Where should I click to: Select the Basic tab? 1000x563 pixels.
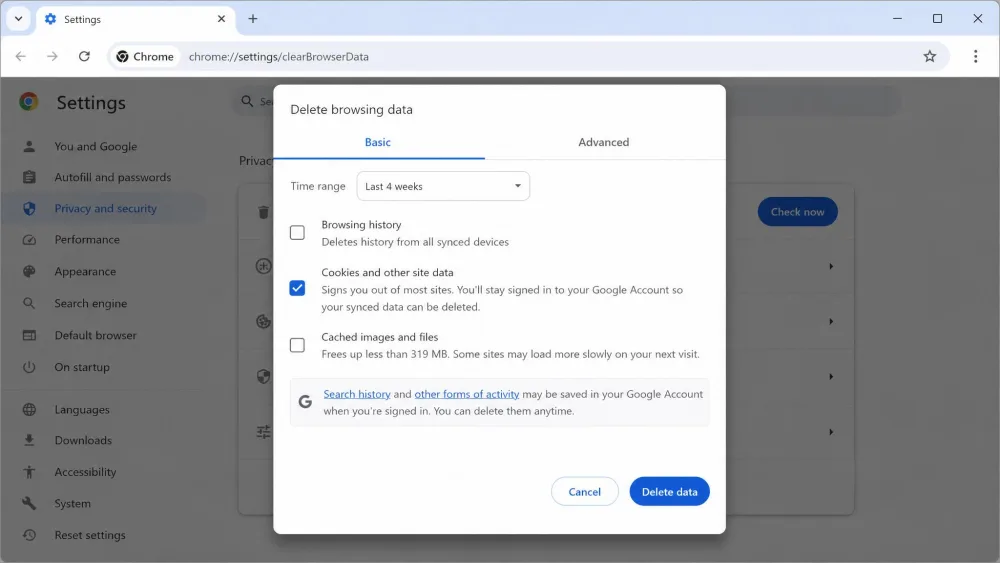point(378,142)
